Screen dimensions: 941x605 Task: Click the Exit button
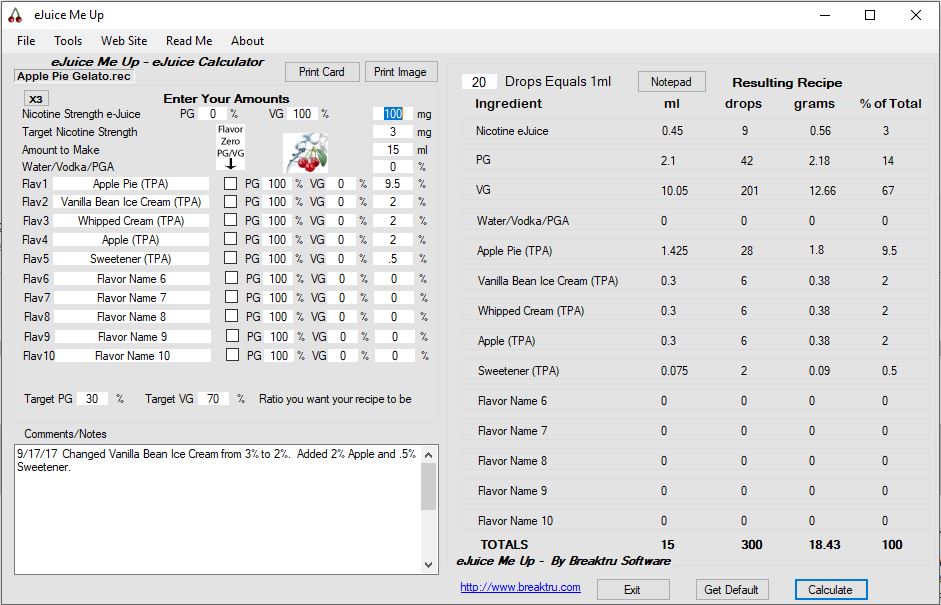[633, 589]
